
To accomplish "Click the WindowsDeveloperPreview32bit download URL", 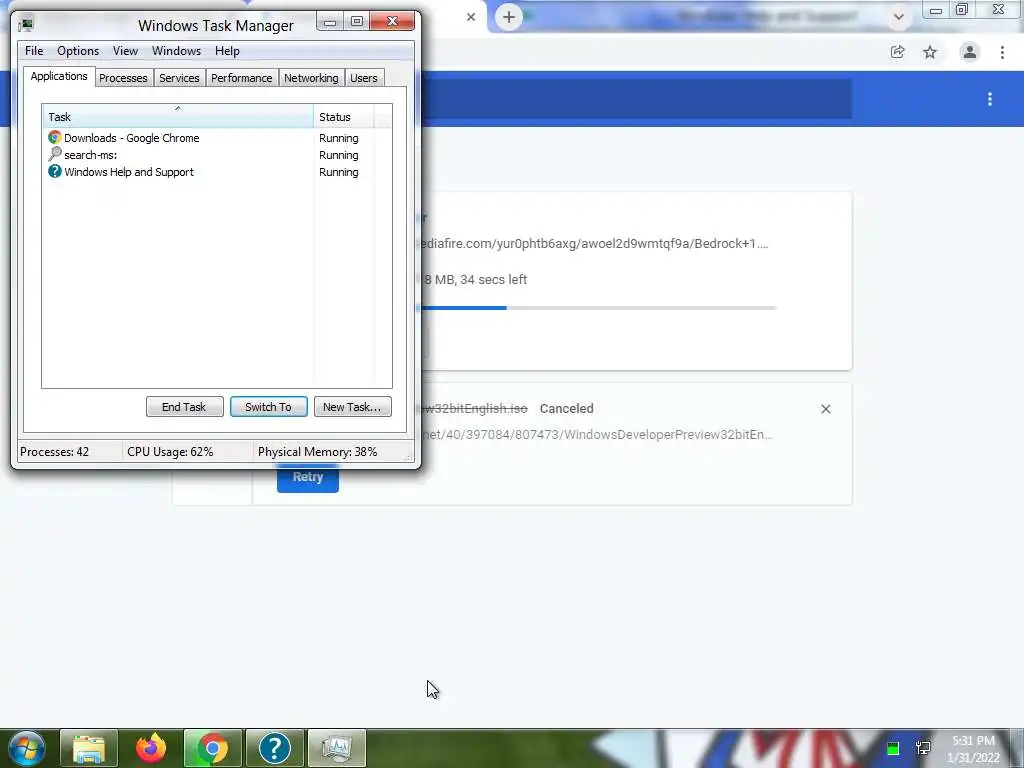I will 597,434.
